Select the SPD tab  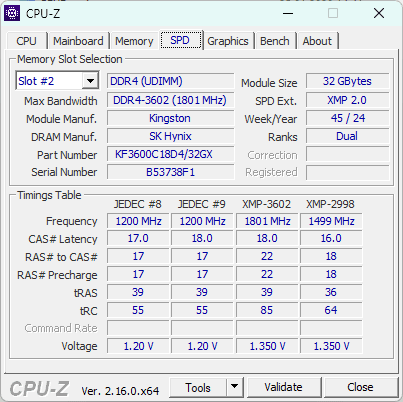pos(180,40)
